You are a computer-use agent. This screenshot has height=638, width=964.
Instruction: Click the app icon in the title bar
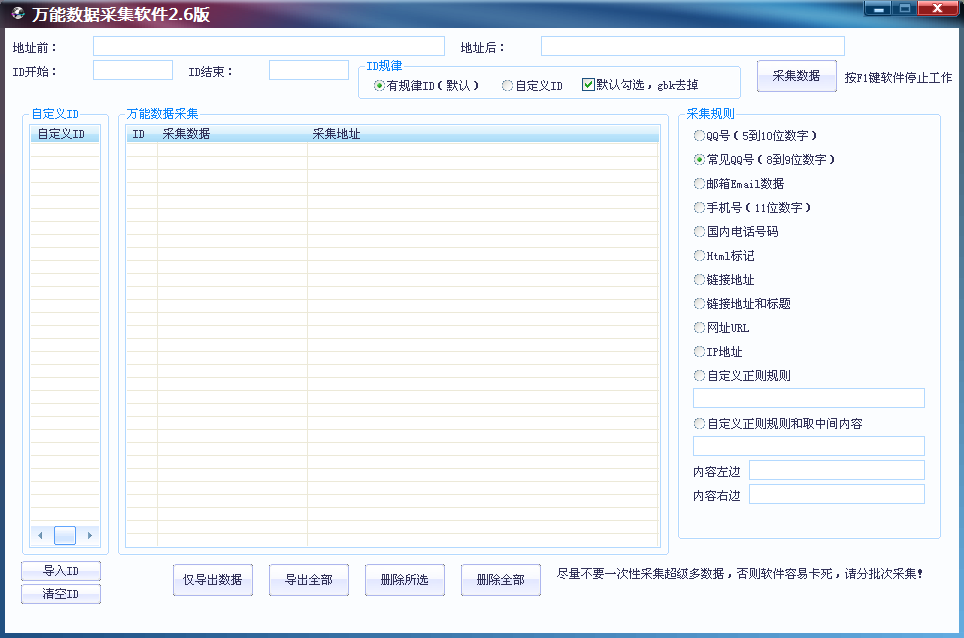coord(17,14)
